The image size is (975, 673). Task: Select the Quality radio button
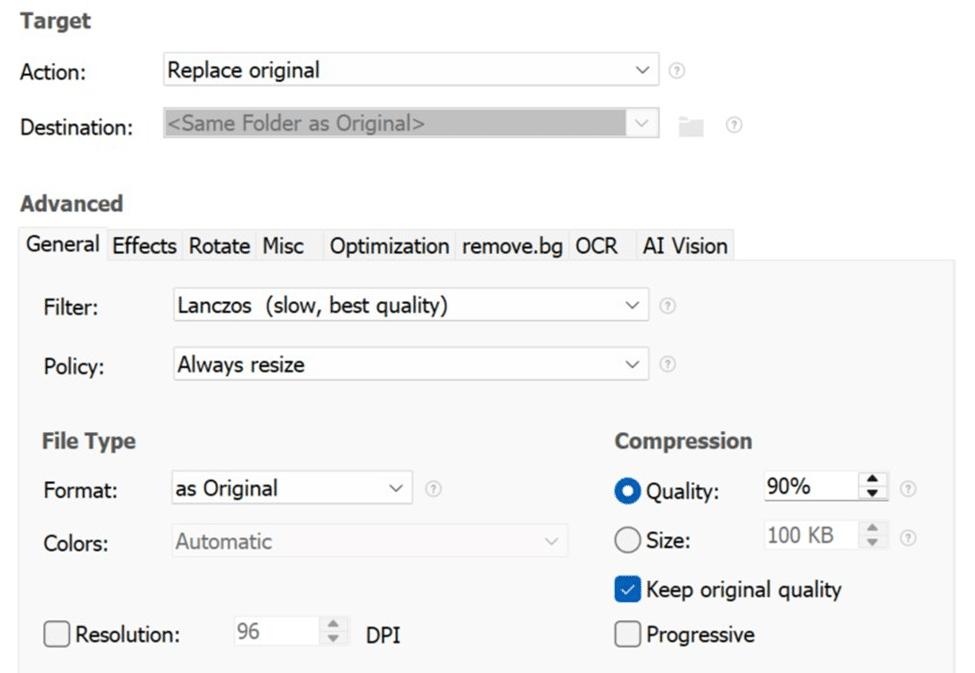coord(627,488)
